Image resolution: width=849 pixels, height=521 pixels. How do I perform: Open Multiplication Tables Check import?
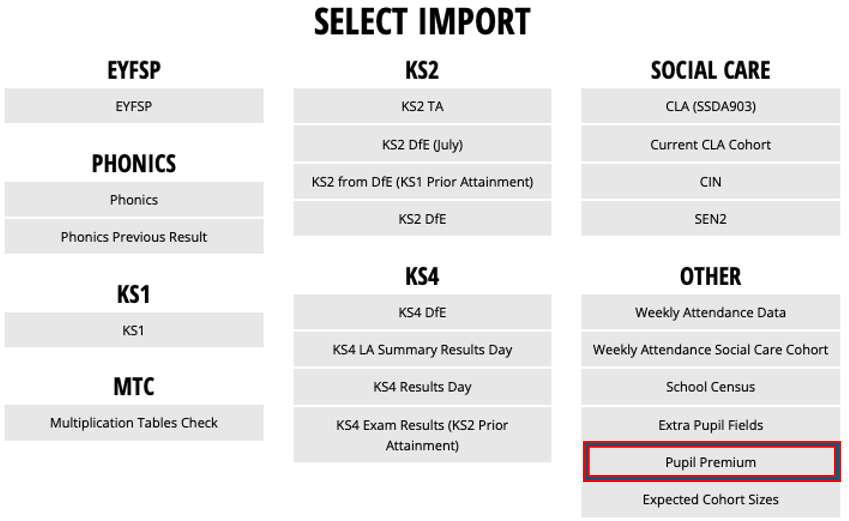[x=134, y=423]
